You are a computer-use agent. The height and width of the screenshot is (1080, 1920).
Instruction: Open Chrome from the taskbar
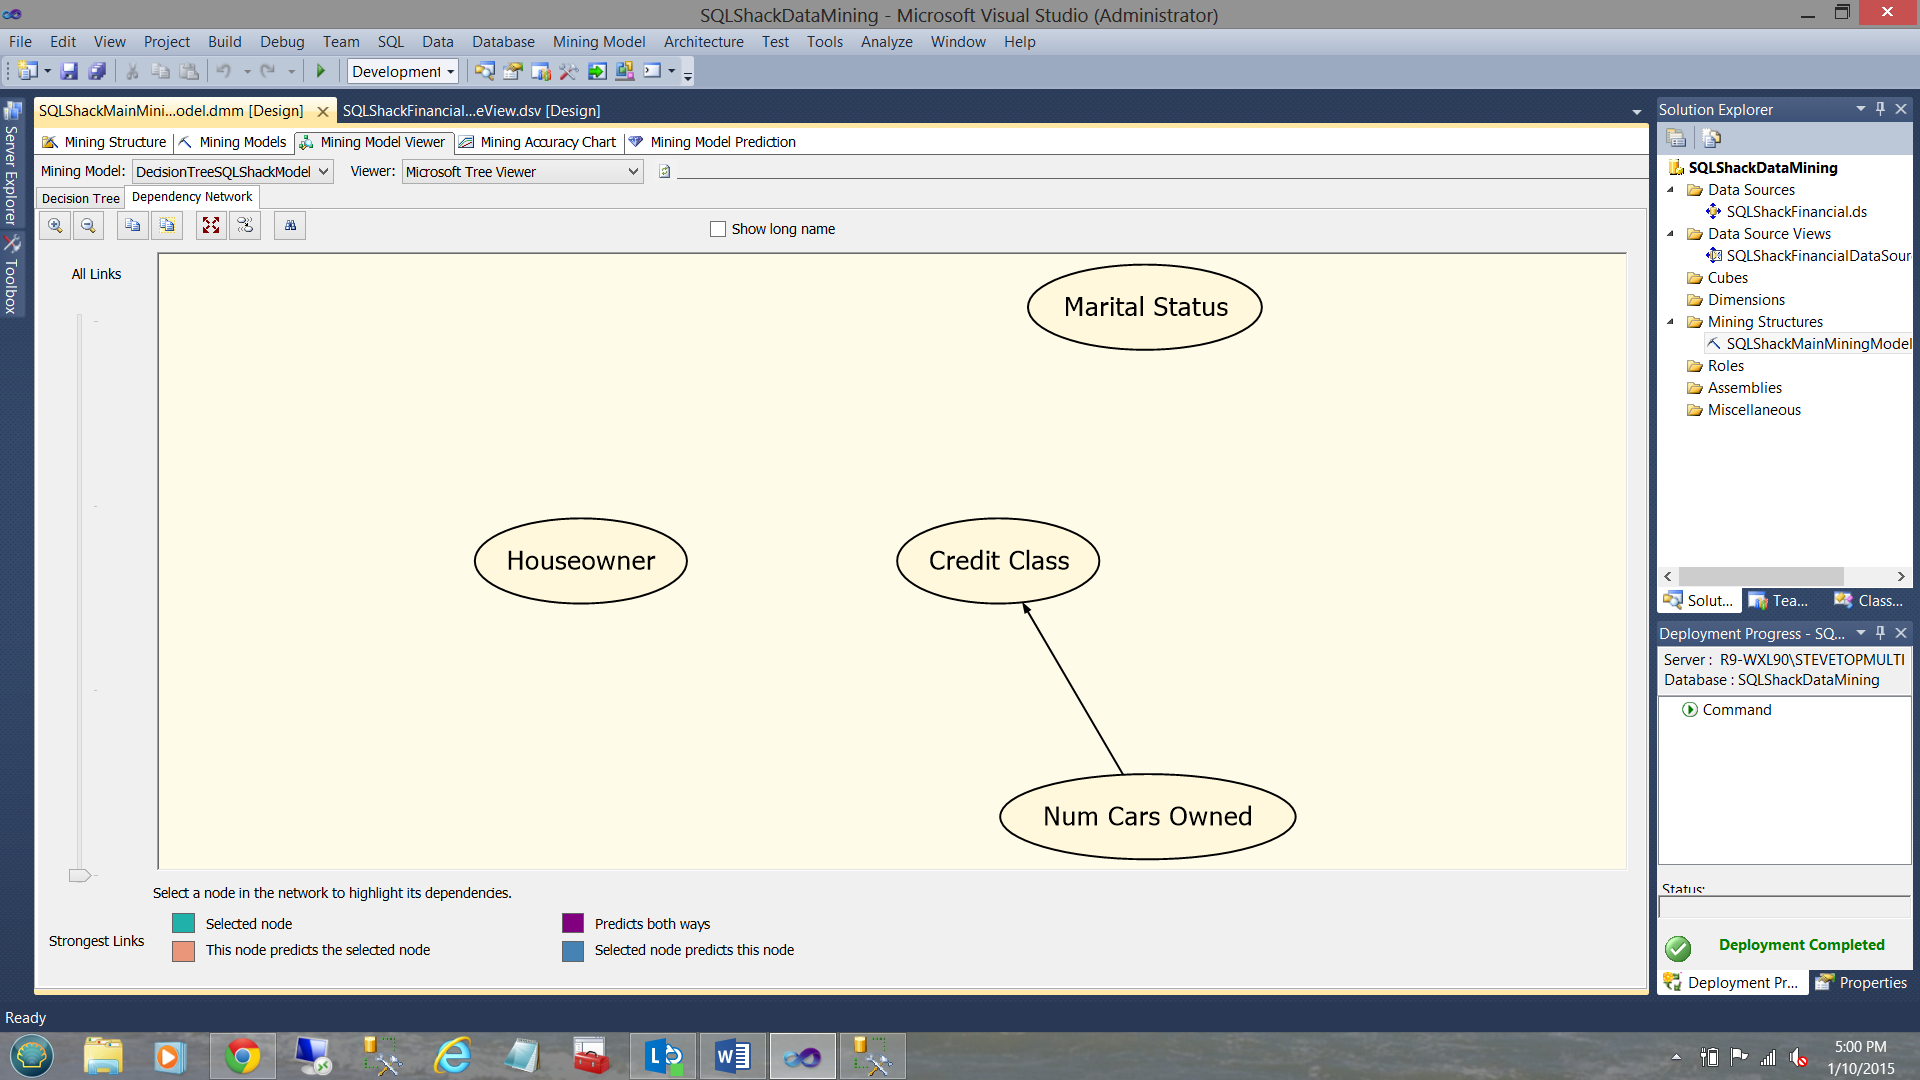[242, 1056]
